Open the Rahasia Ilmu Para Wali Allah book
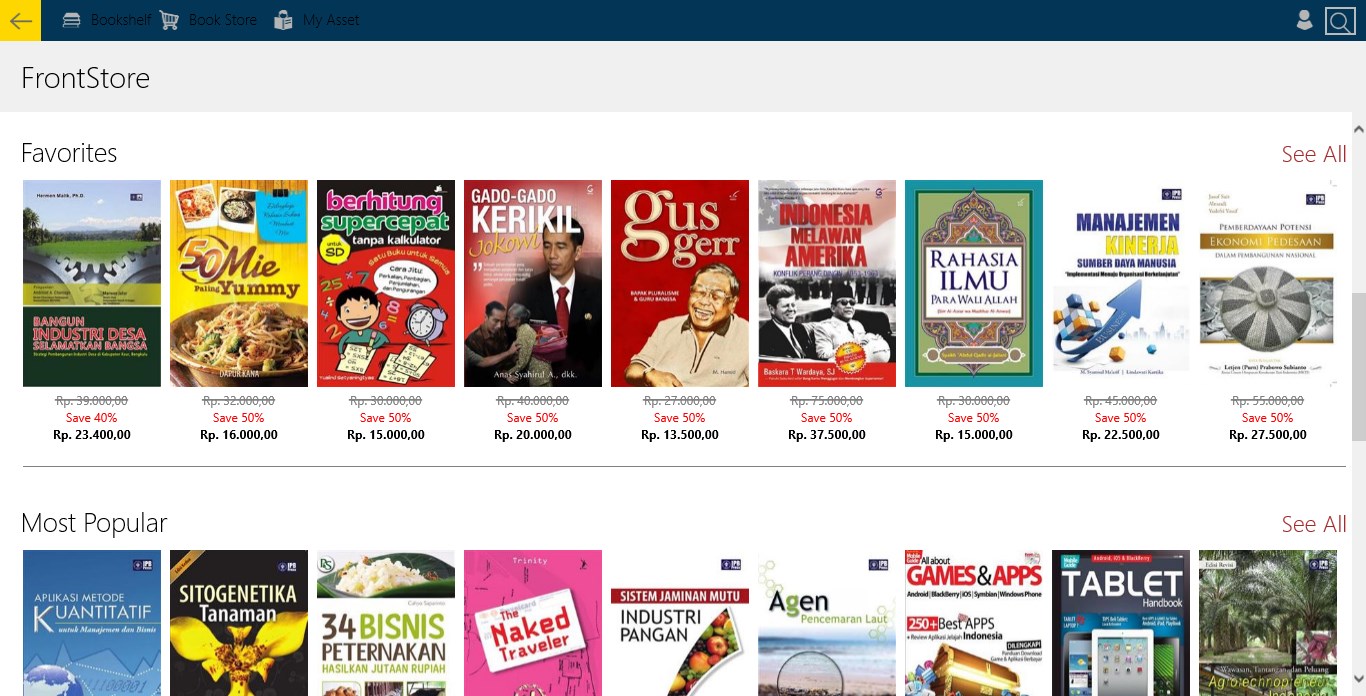Viewport: 1366px width, 696px height. pyautogui.click(x=974, y=283)
